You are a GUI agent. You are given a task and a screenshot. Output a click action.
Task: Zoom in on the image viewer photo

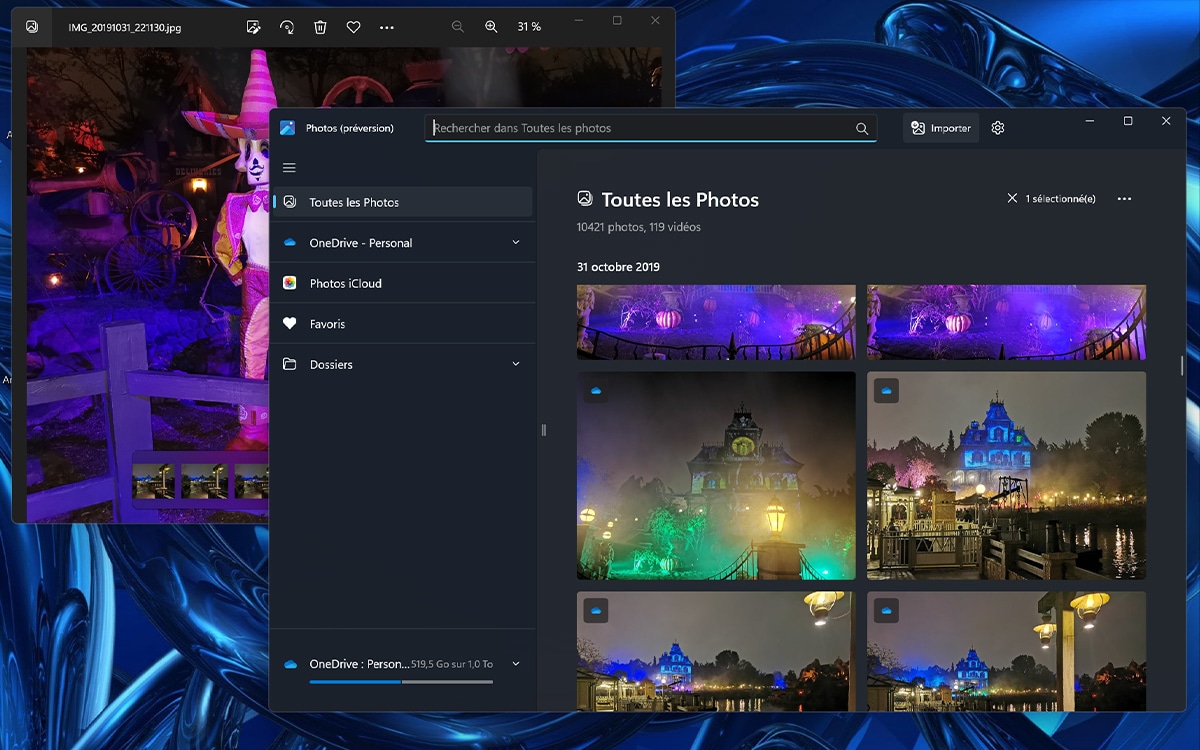[491, 27]
